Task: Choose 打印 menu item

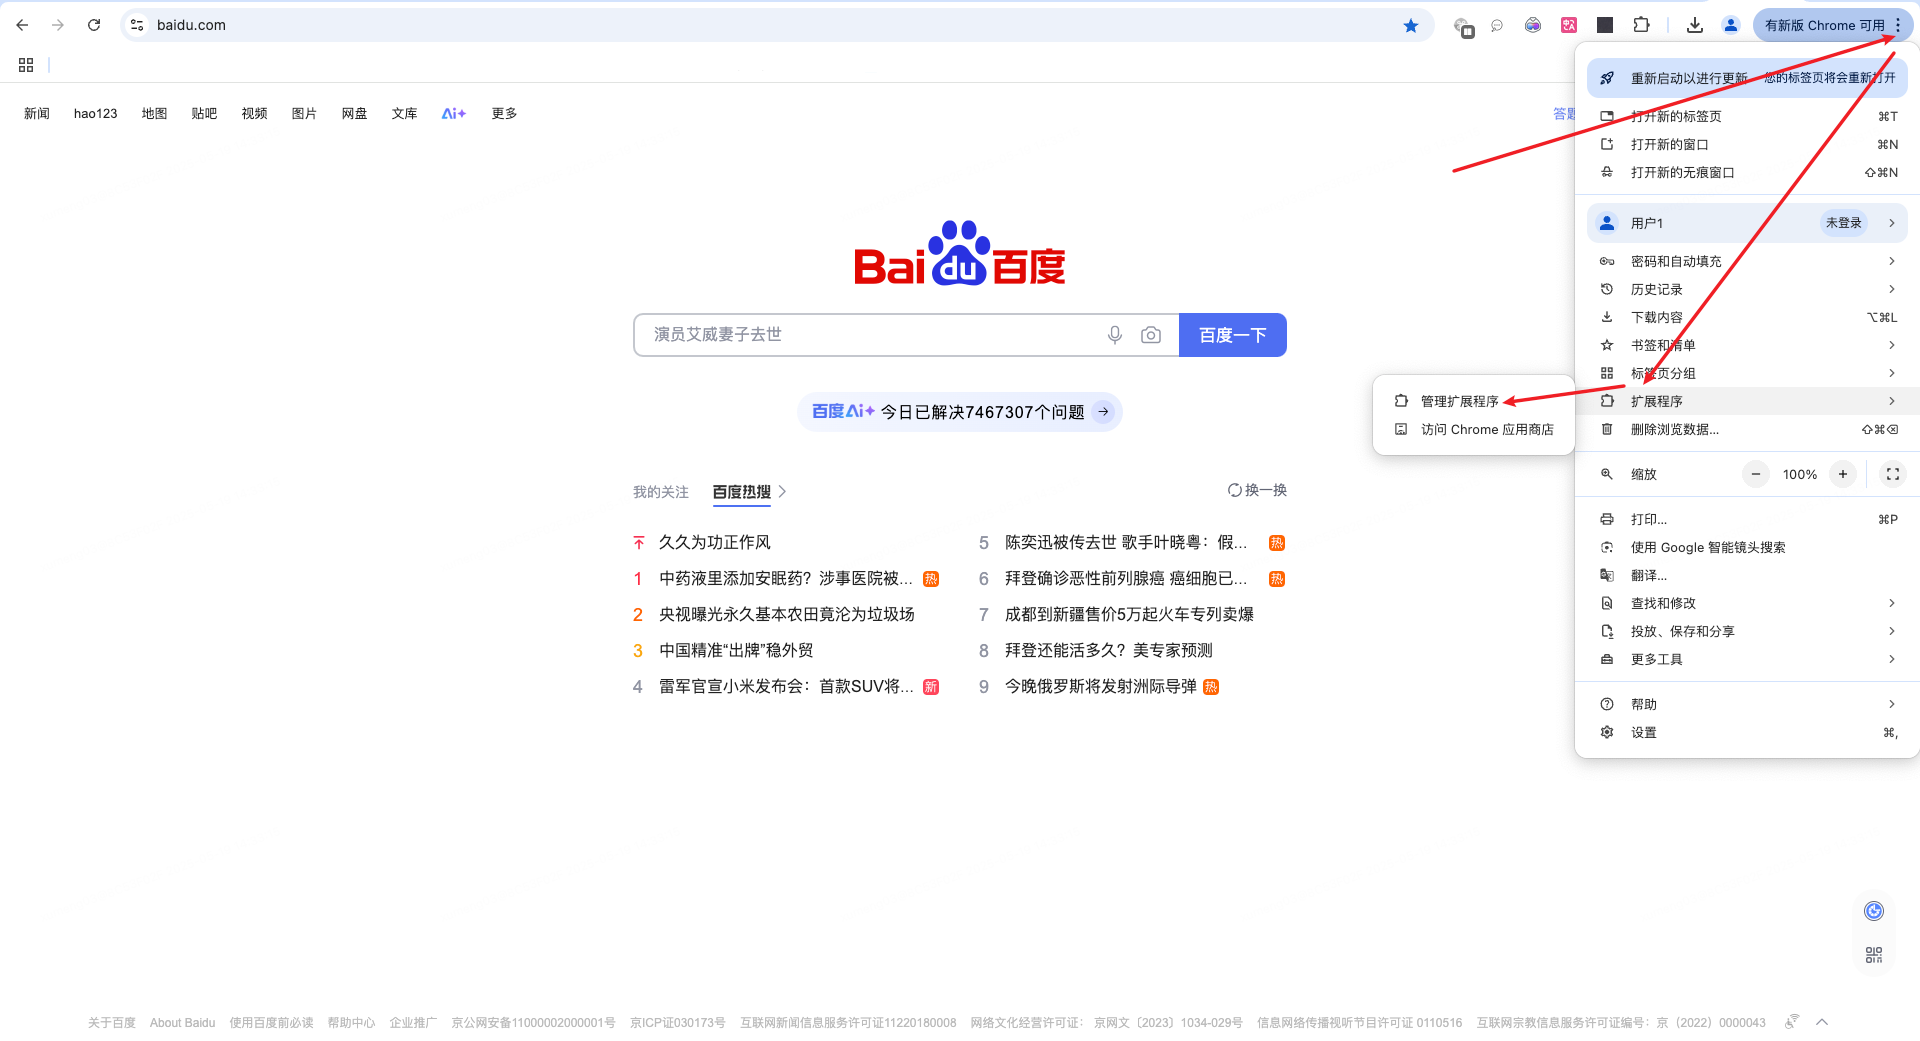Action: click(1747, 519)
